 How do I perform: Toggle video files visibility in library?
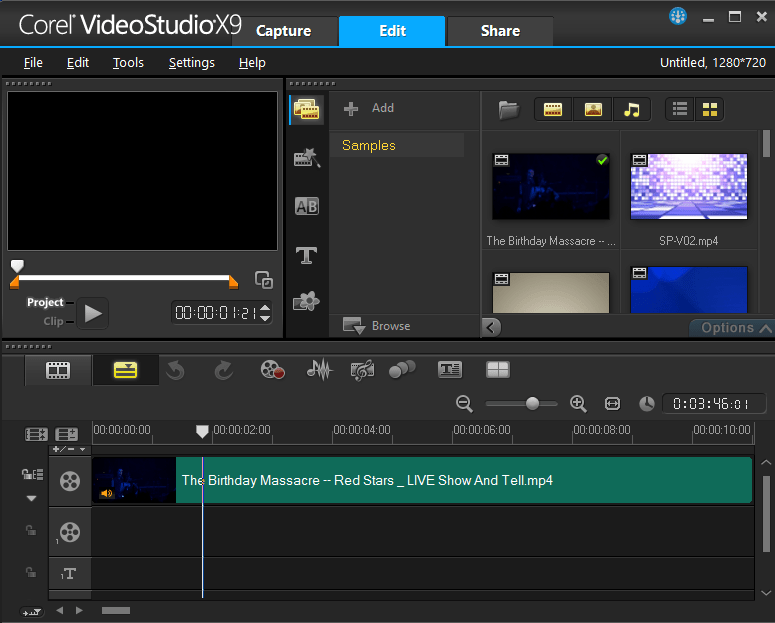(x=553, y=109)
